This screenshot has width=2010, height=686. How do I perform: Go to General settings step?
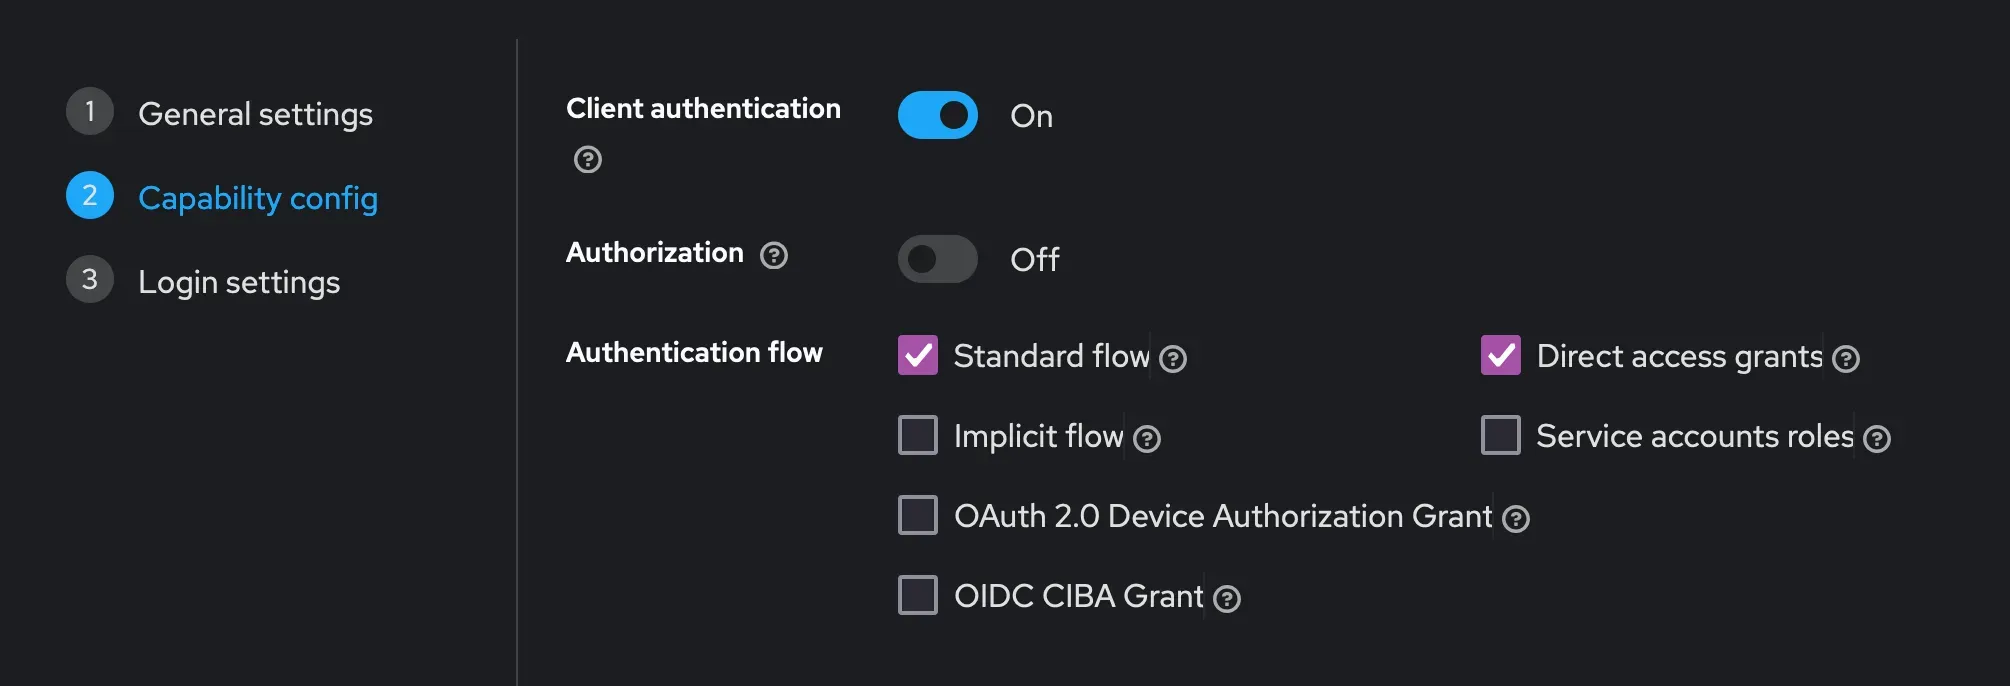(x=255, y=114)
